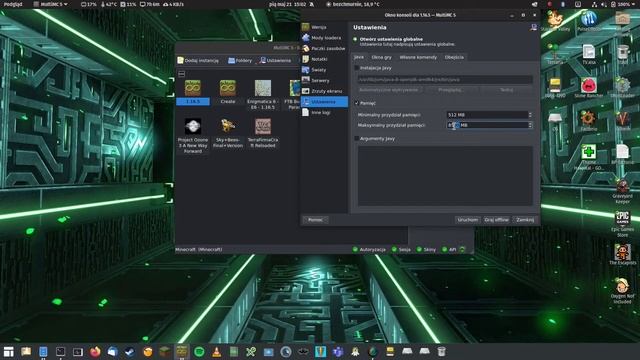The image size is (640, 360).
Task: Select the Enigmatica 6 instance
Action: click(263, 95)
